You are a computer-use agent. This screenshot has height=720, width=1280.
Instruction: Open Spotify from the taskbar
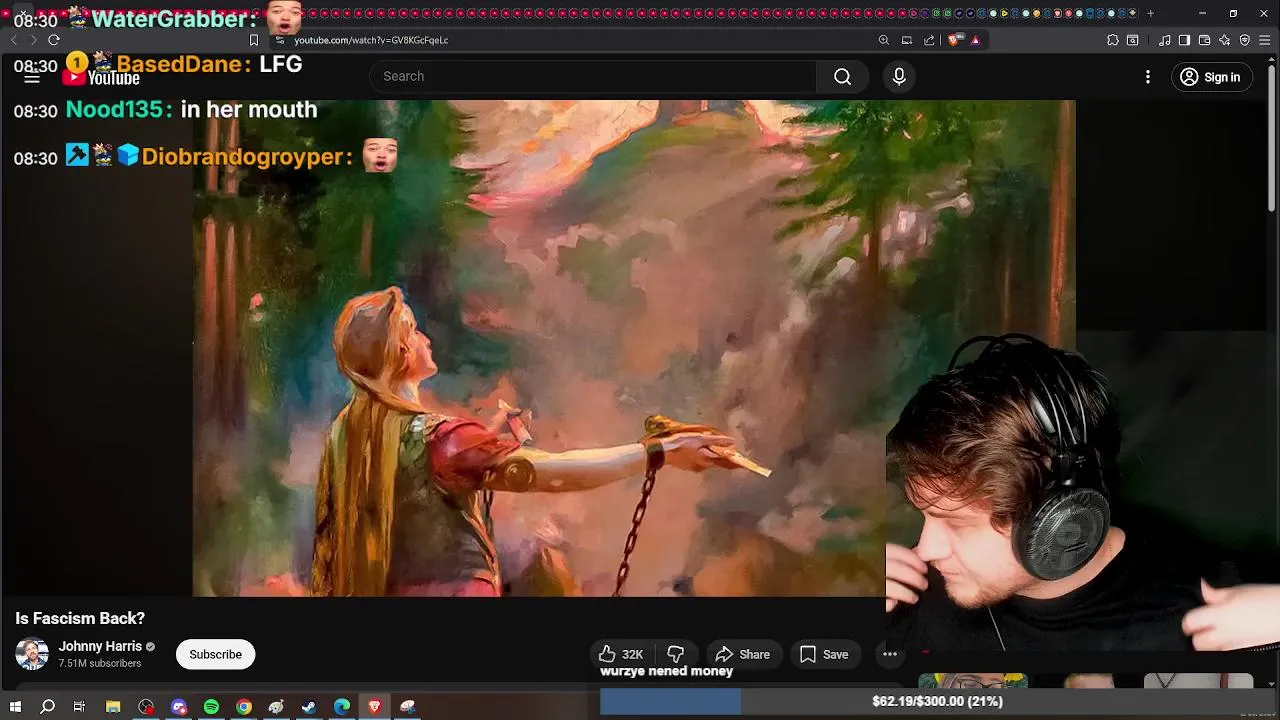click(211, 707)
